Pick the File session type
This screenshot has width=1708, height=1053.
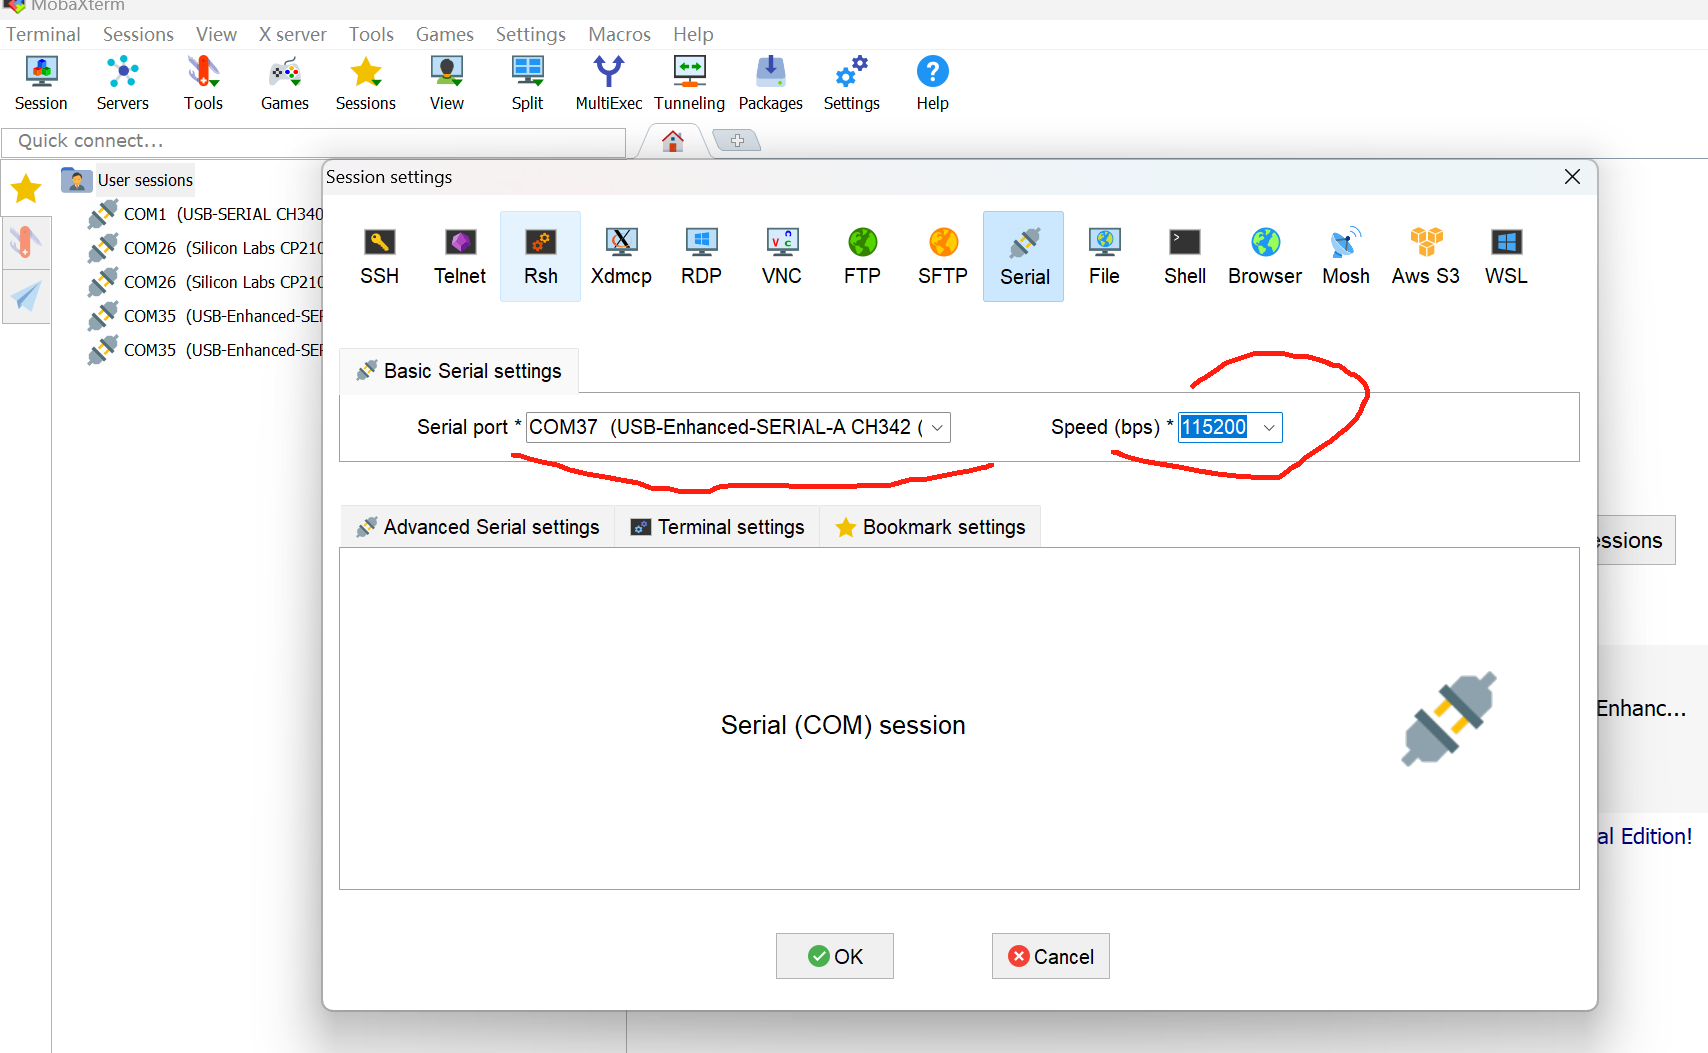1104,256
